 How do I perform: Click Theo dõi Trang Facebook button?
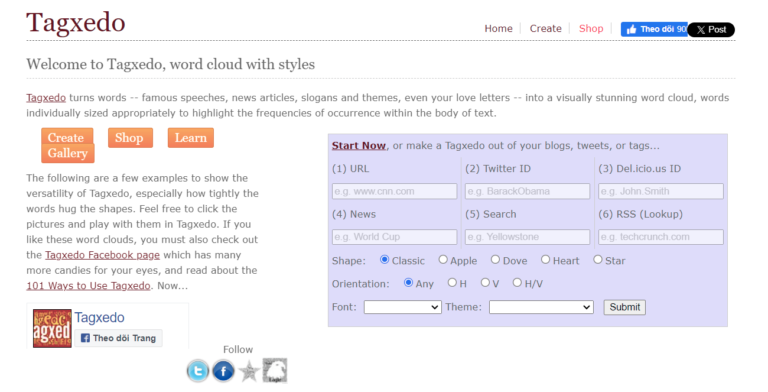[x=119, y=338]
